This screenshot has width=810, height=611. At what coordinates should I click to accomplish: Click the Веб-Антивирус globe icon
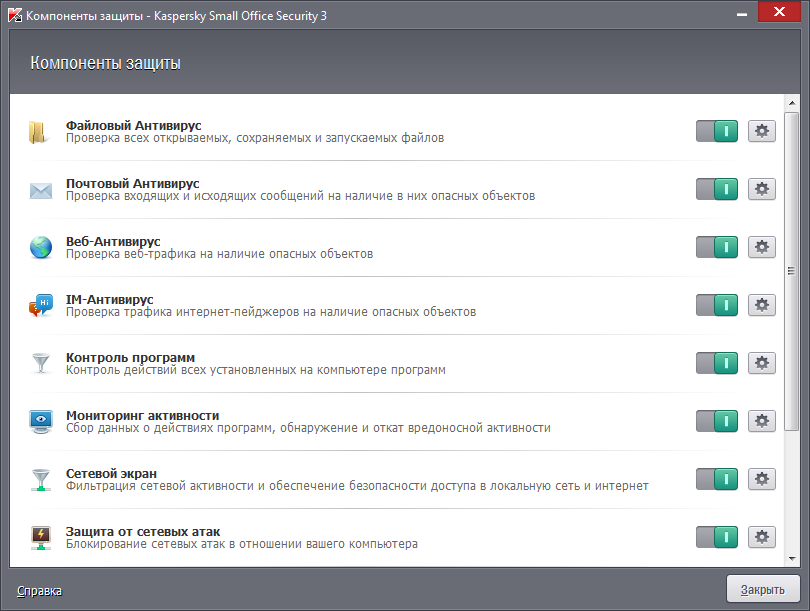point(41,247)
